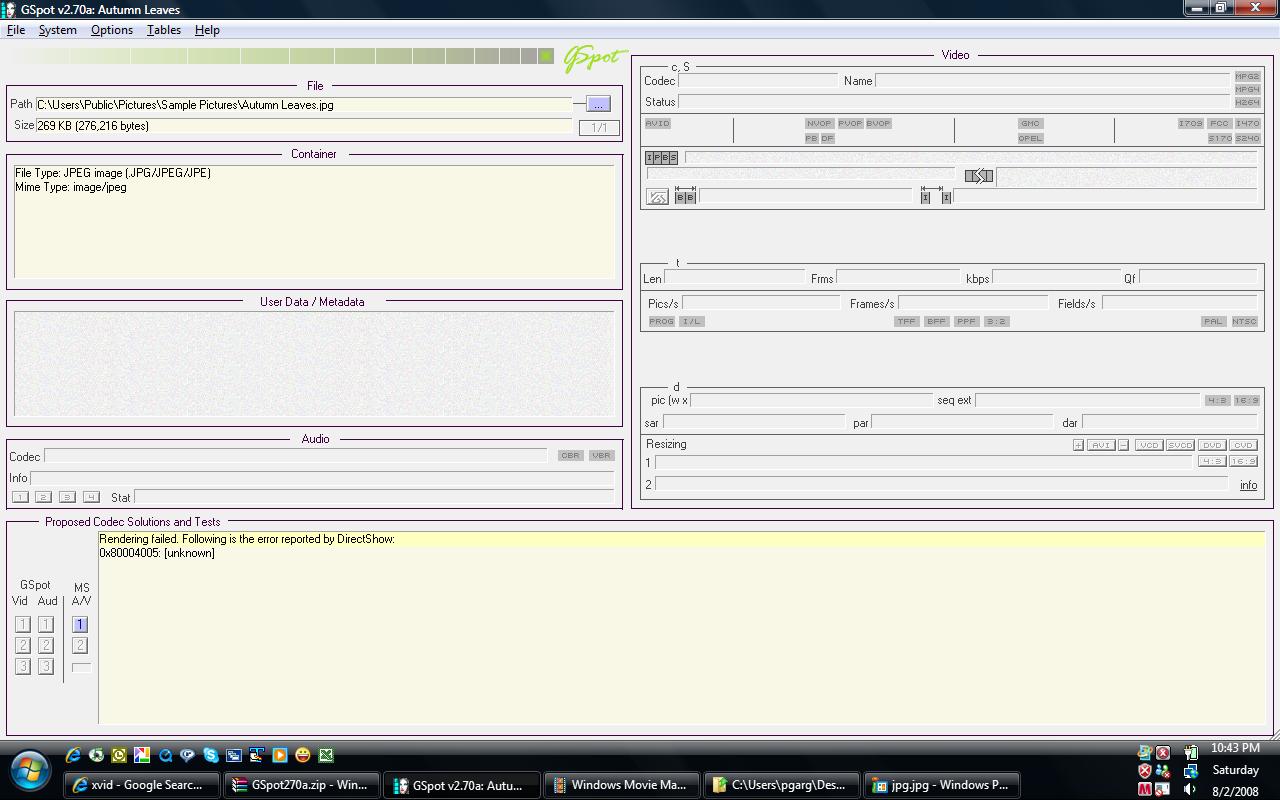This screenshot has width=1280, height=800.
Task: Select audio stream button 4
Action: (91, 497)
